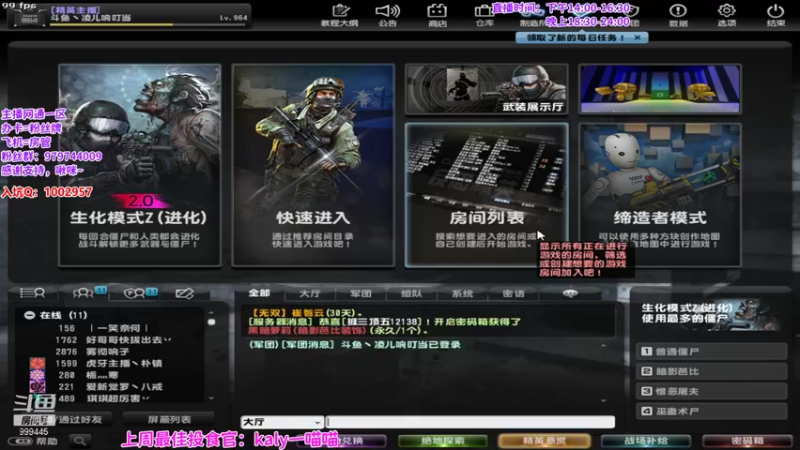
Task: Open the 选项 settings gear icon
Action: tap(727, 15)
